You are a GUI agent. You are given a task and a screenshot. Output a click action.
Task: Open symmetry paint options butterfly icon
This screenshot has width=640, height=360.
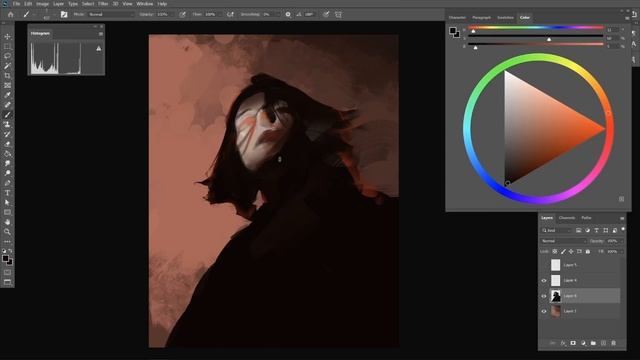pyautogui.click(x=338, y=15)
